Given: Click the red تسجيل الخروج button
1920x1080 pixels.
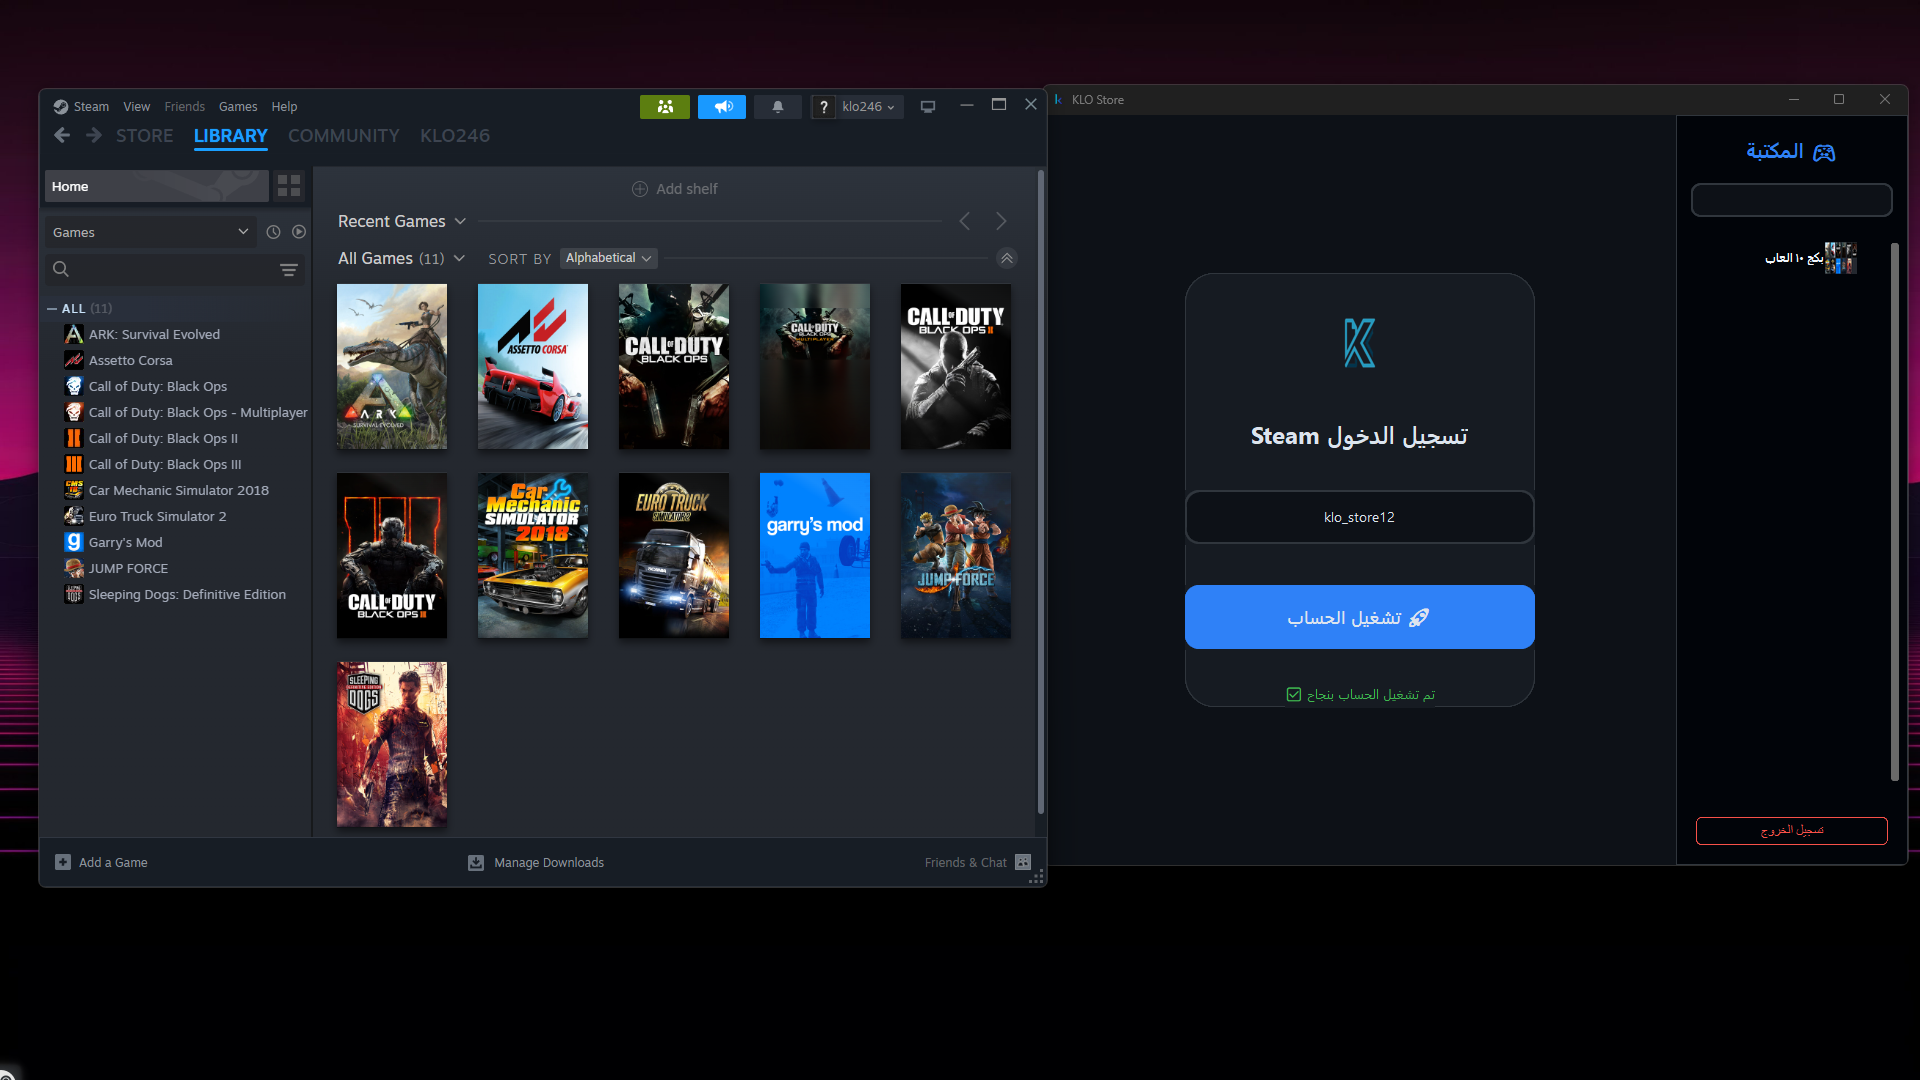Looking at the screenshot, I should [x=1792, y=831].
